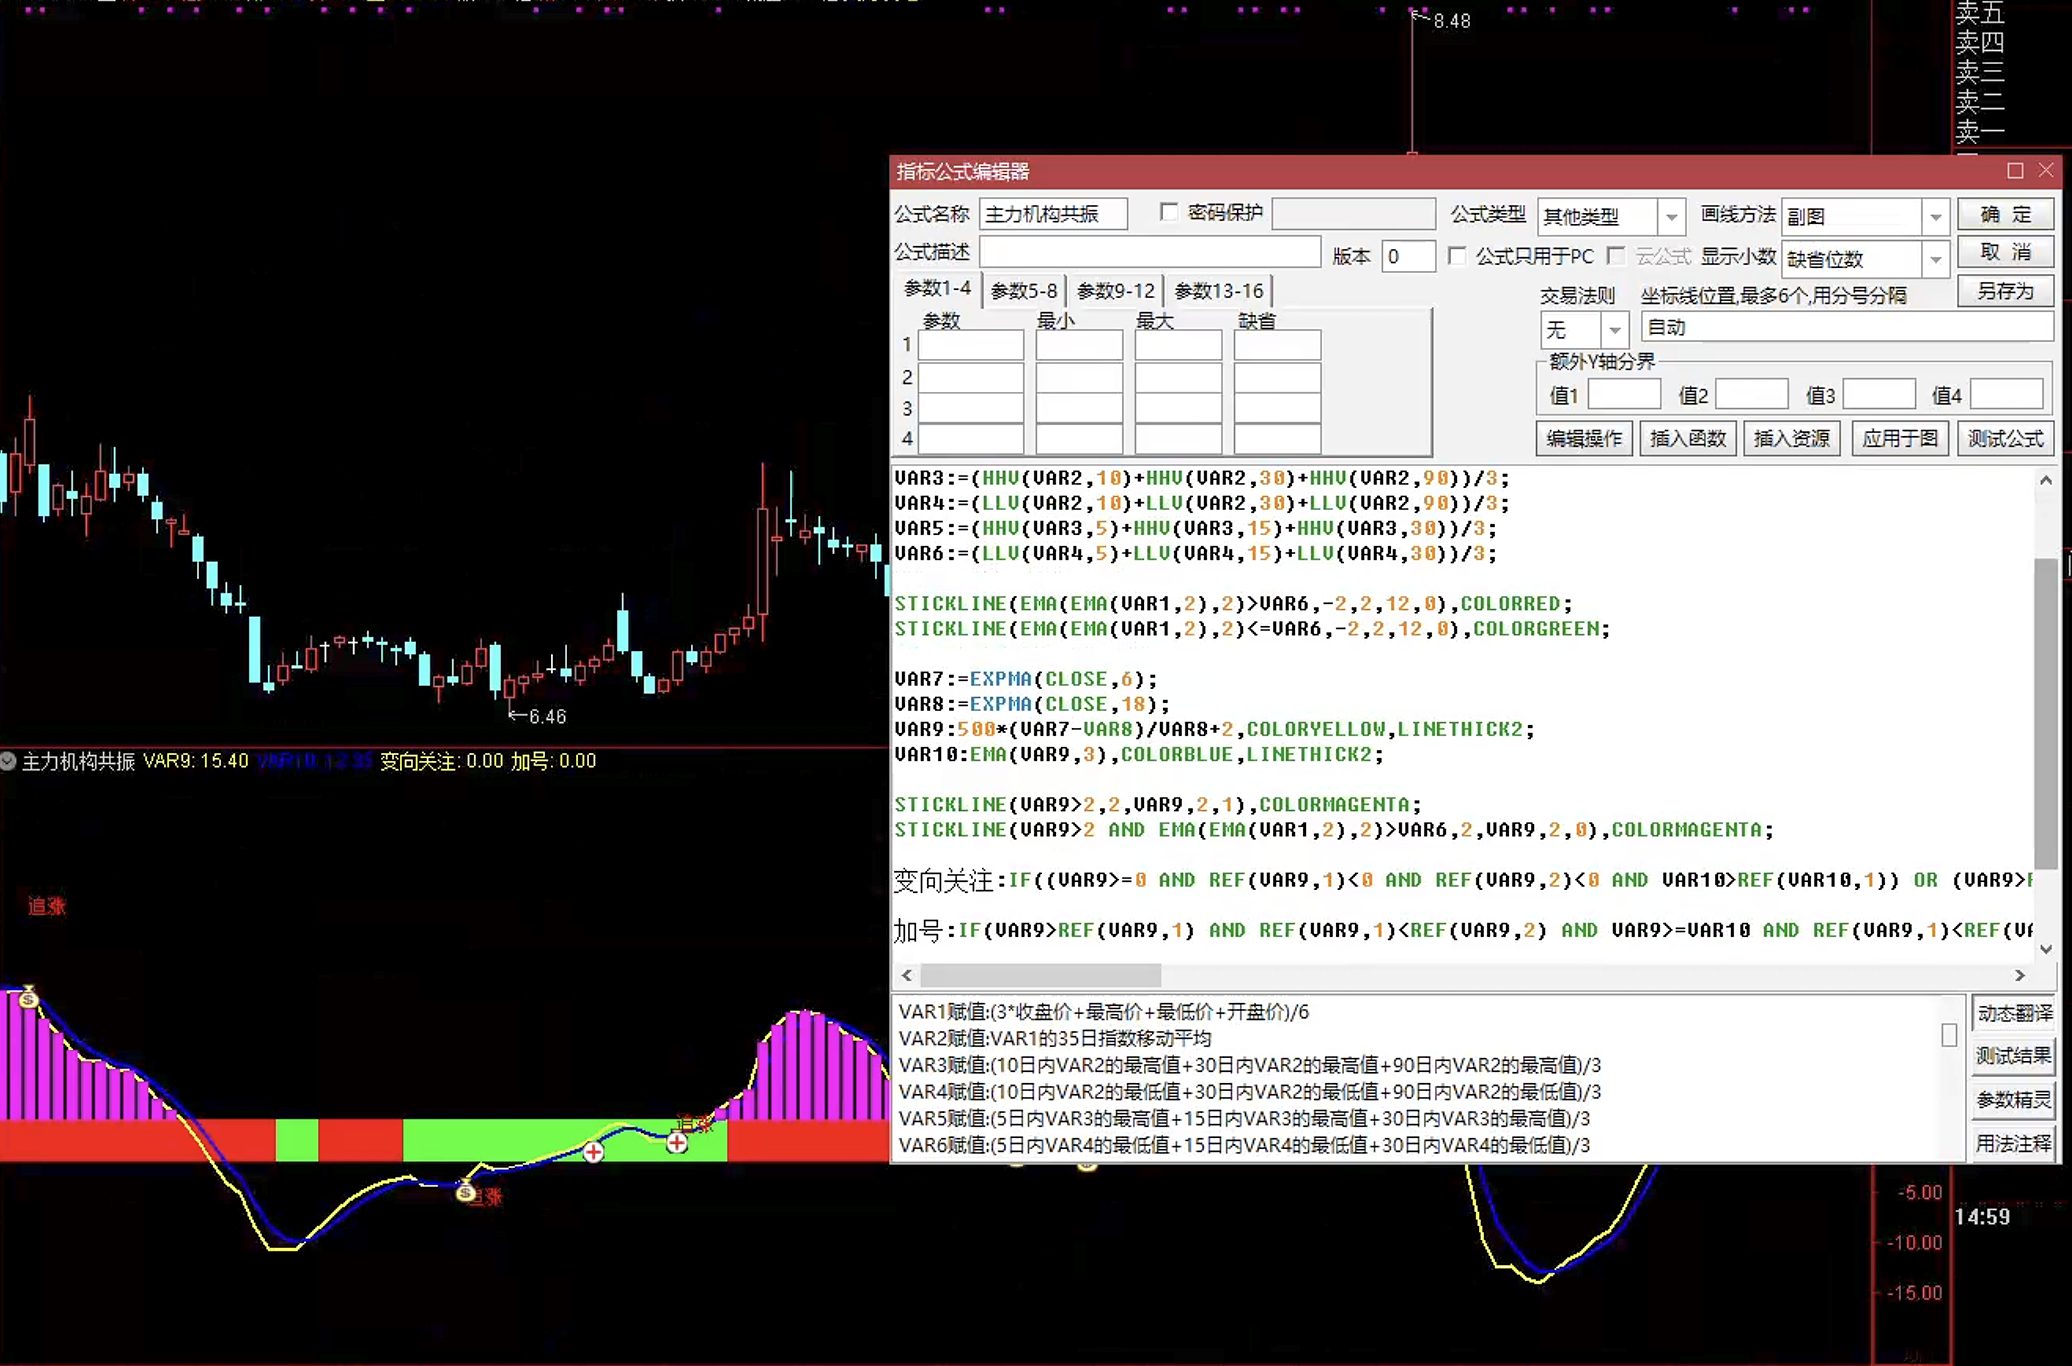
Task: Click code editor scroll down arrow
Action: (2045, 949)
